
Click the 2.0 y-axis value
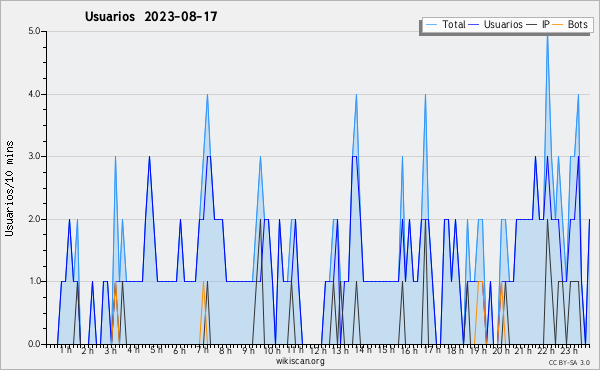click(x=34, y=219)
